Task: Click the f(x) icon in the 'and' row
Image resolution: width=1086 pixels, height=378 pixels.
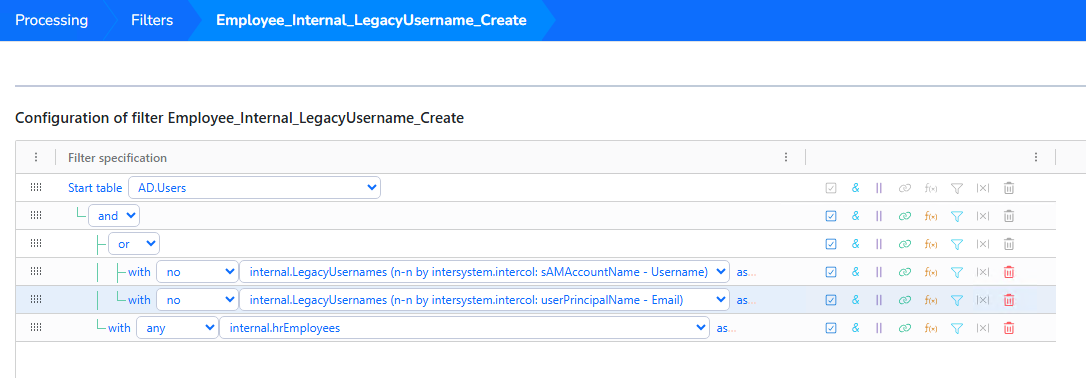Action: (x=932, y=216)
